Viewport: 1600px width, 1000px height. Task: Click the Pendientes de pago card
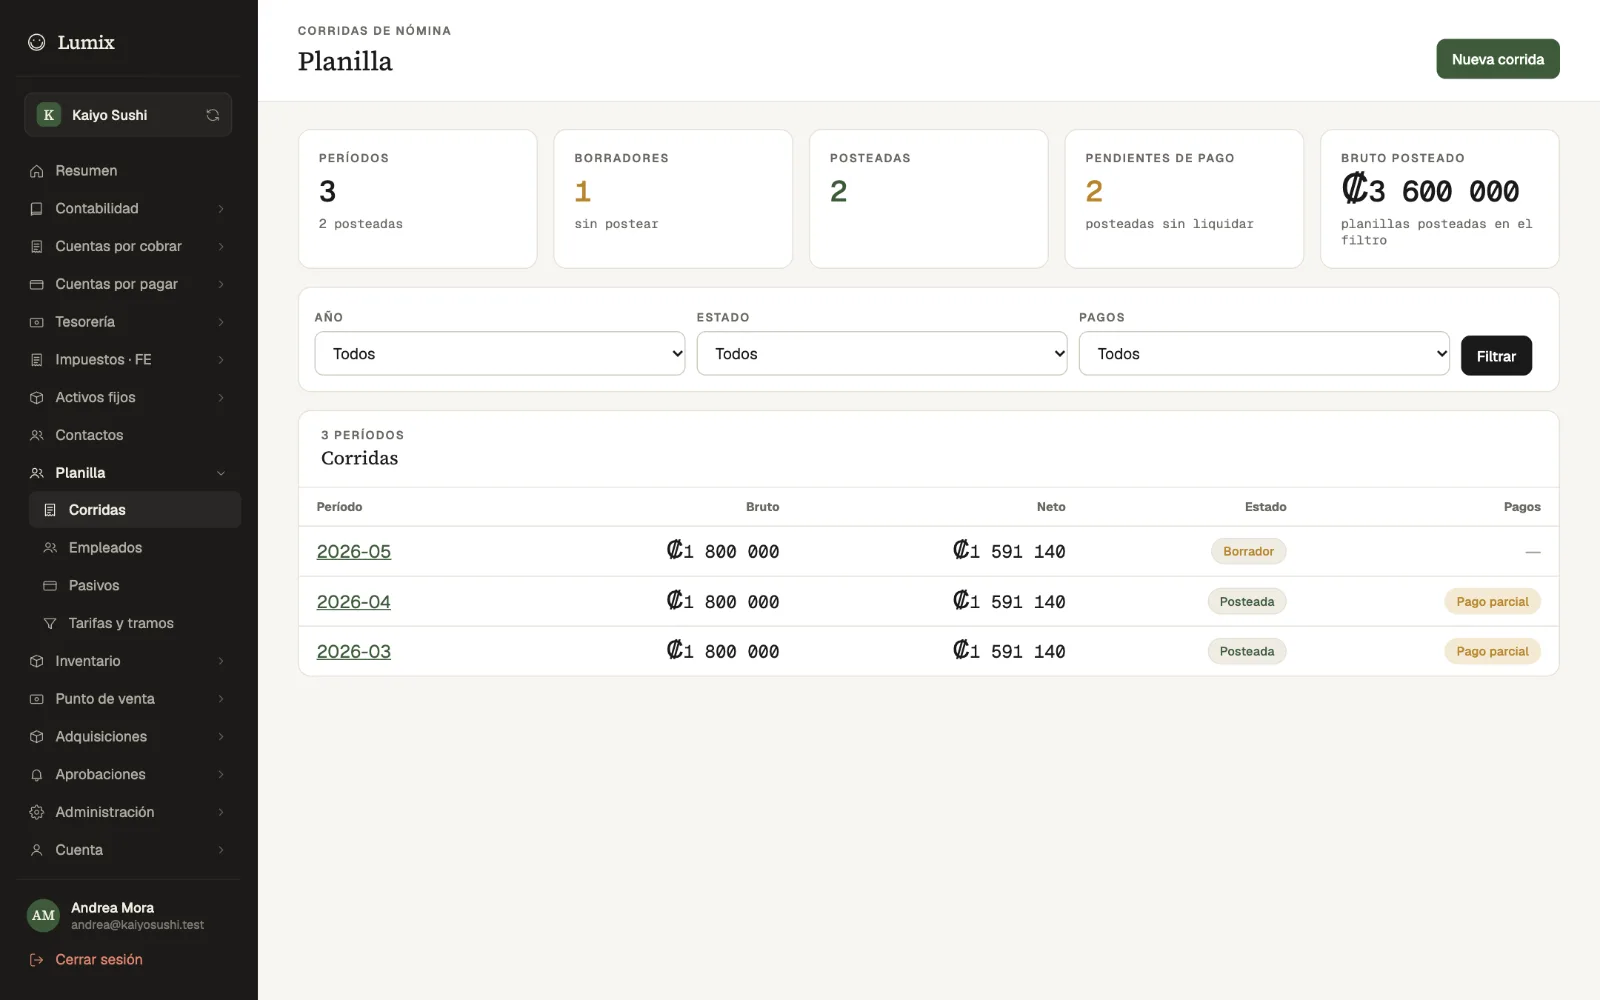(1184, 199)
